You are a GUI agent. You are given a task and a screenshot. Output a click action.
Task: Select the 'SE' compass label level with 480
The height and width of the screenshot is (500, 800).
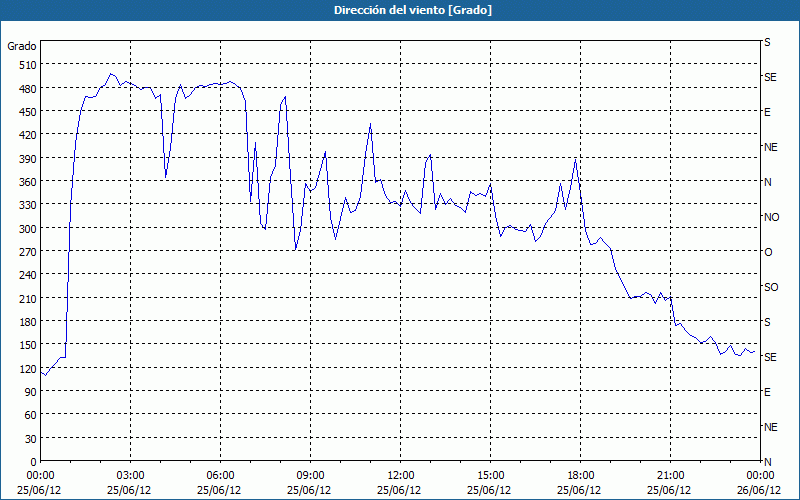770,77
